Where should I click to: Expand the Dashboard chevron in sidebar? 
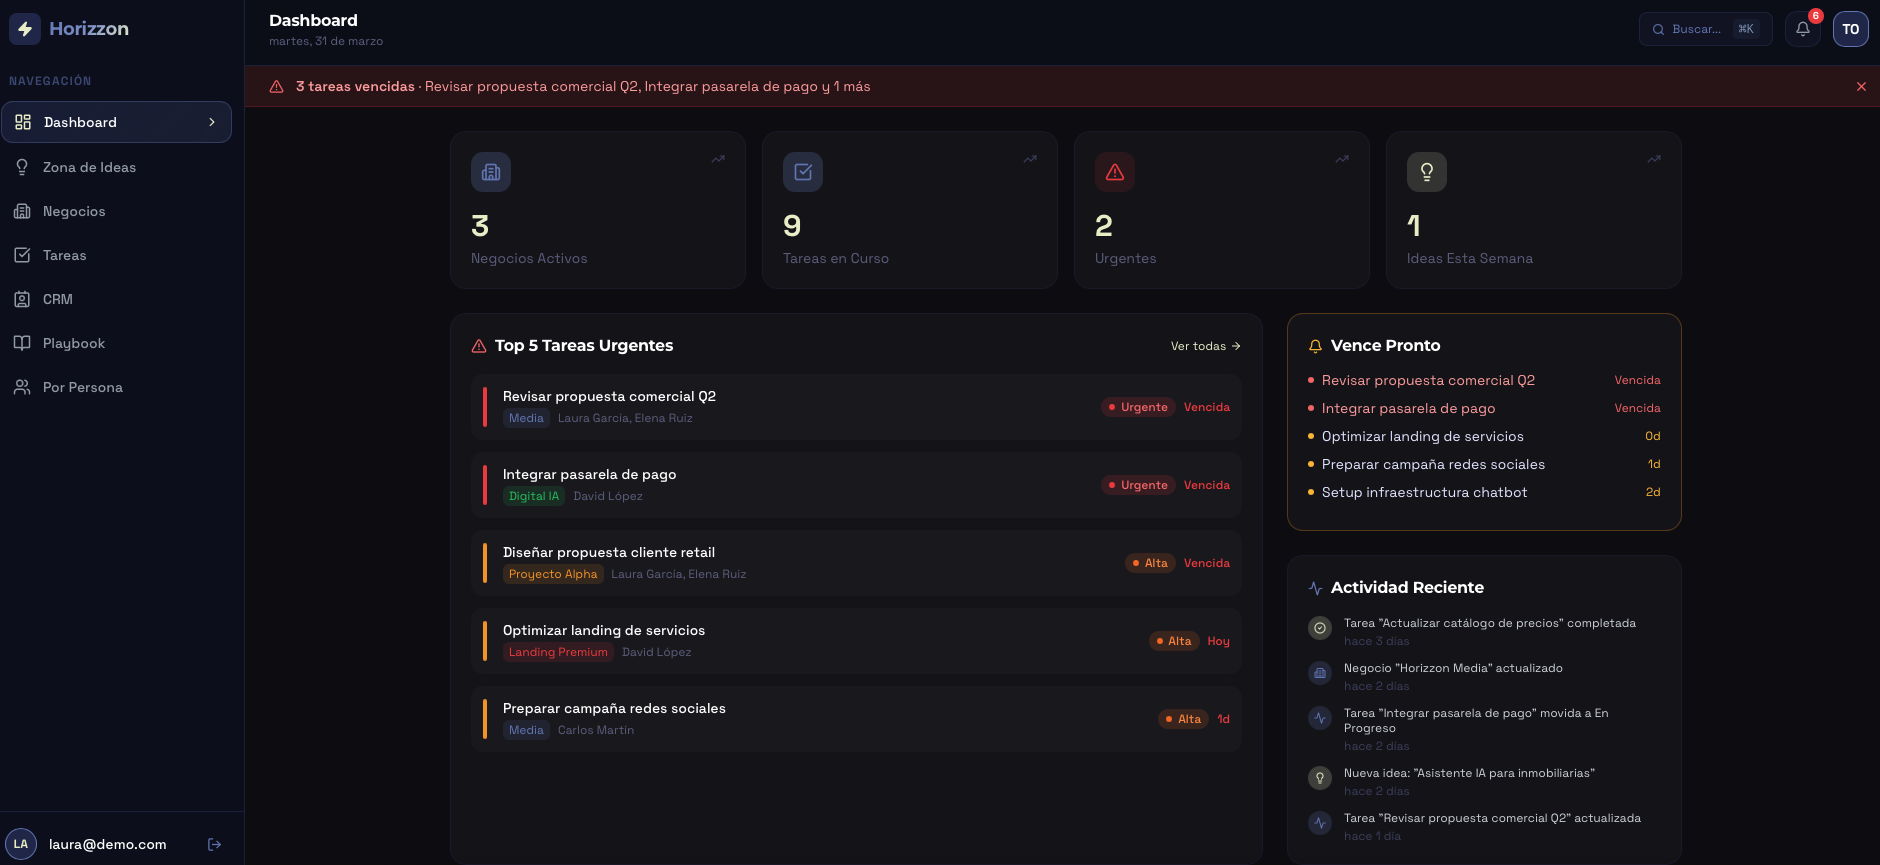click(212, 122)
